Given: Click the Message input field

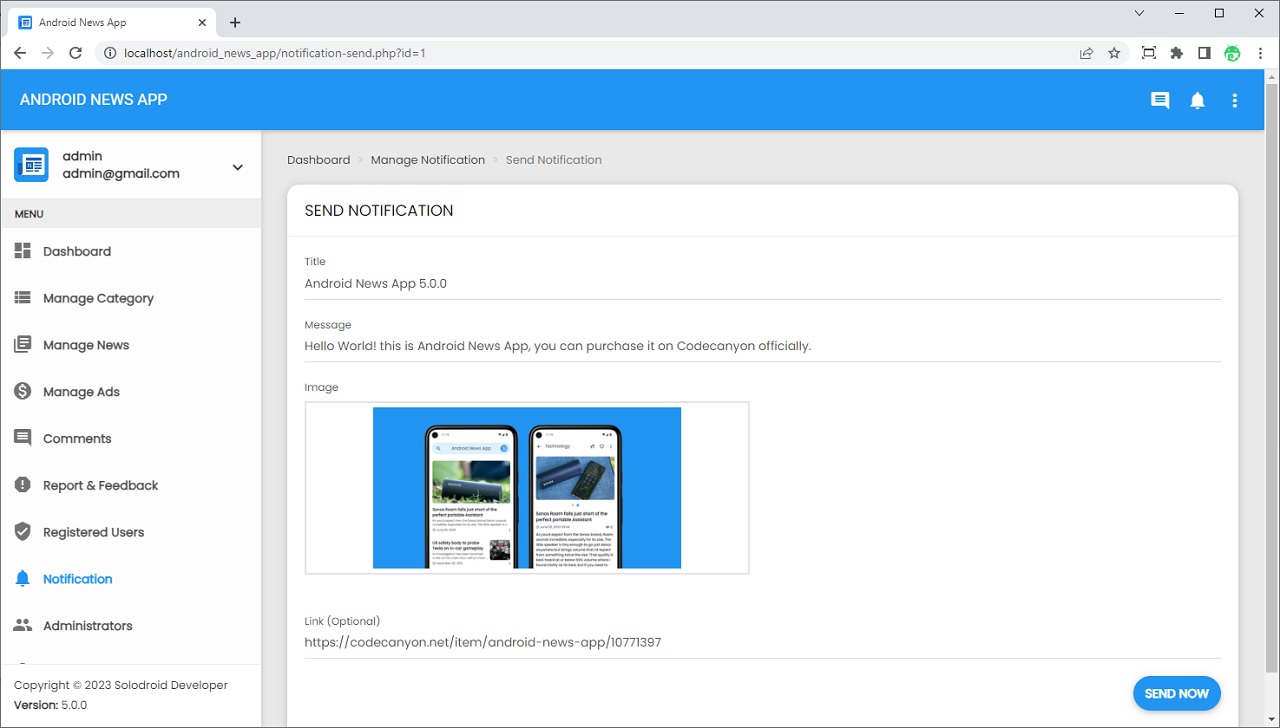Looking at the screenshot, I should tap(763, 346).
